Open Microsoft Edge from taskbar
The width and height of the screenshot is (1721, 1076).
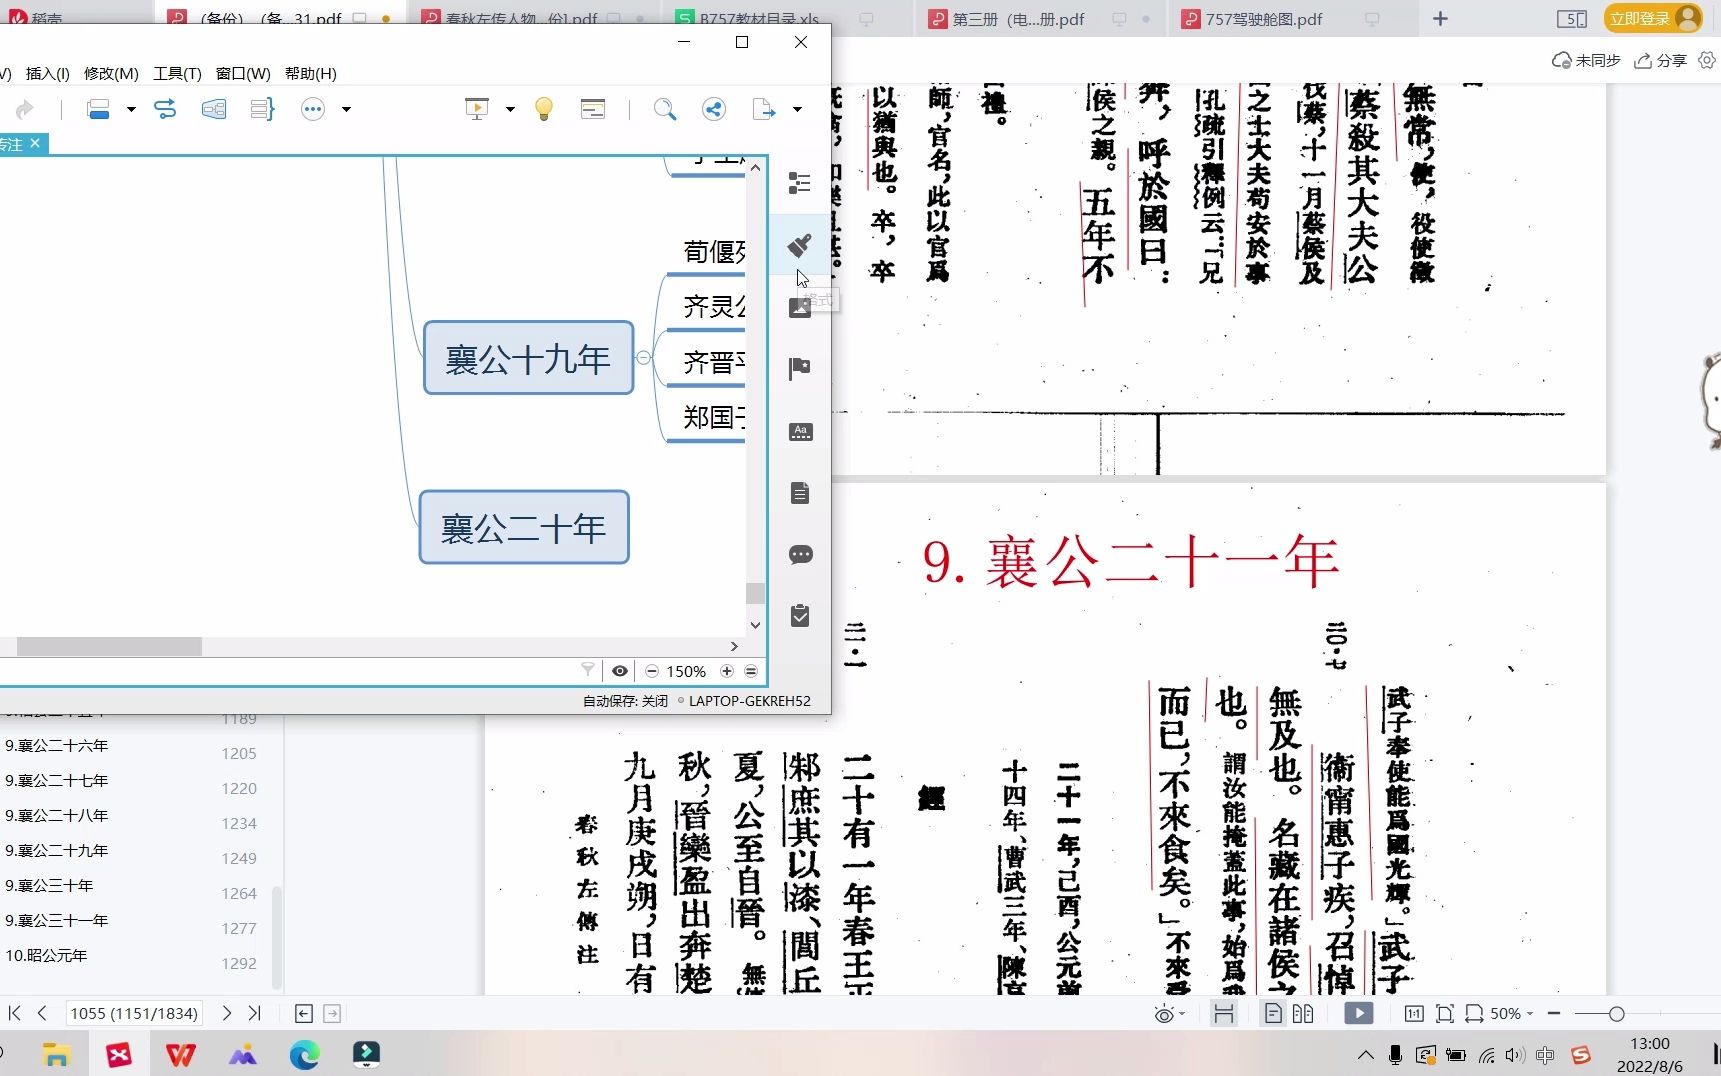(304, 1054)
